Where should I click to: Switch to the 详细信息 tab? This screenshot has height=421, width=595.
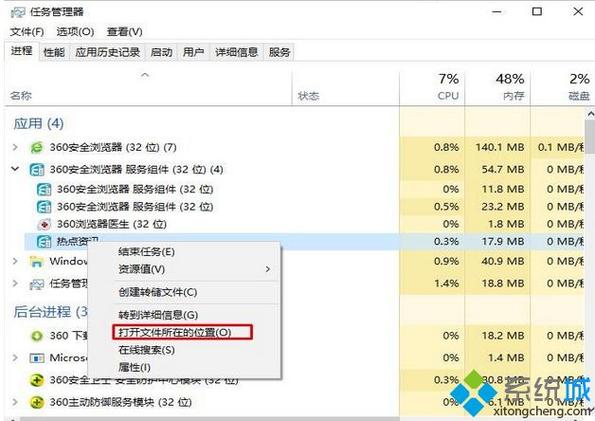click(236, 52)
